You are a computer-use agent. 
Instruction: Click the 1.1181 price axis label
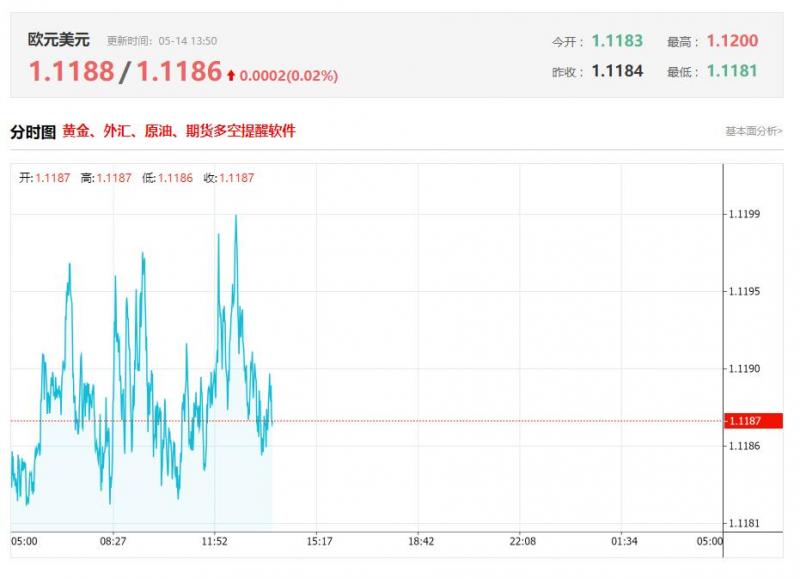[744, 523]
